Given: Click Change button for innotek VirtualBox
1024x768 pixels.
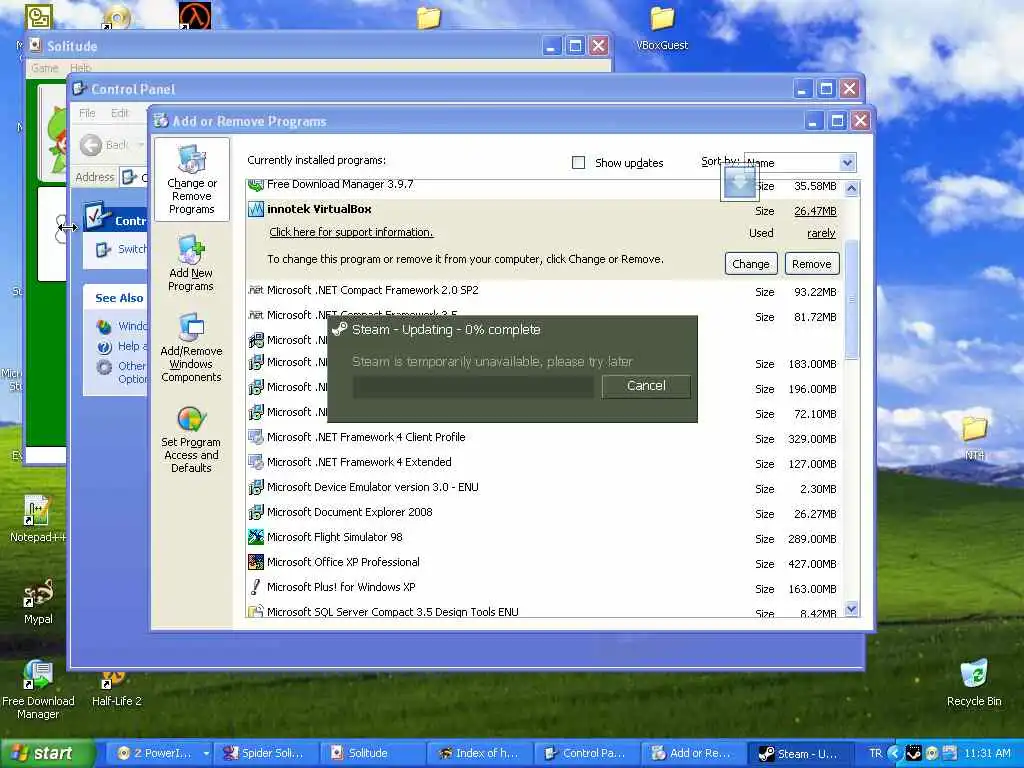Looking at the screenshot, I should [x=750, y=264].
